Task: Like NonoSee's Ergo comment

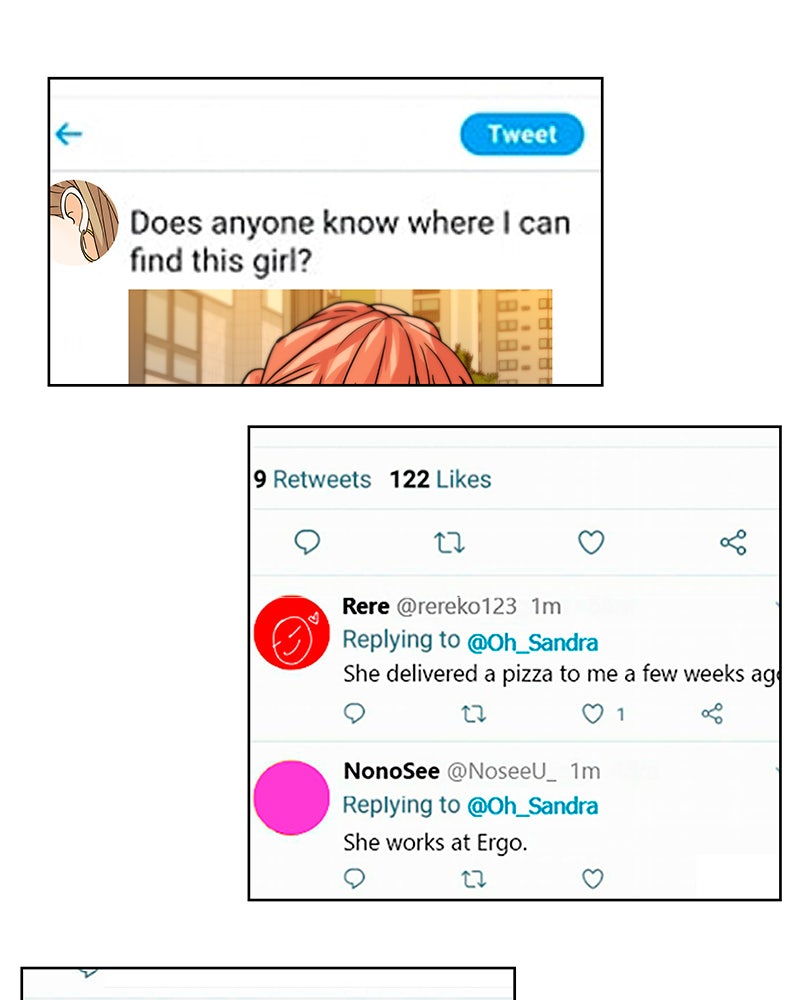Action: point(593,879)
